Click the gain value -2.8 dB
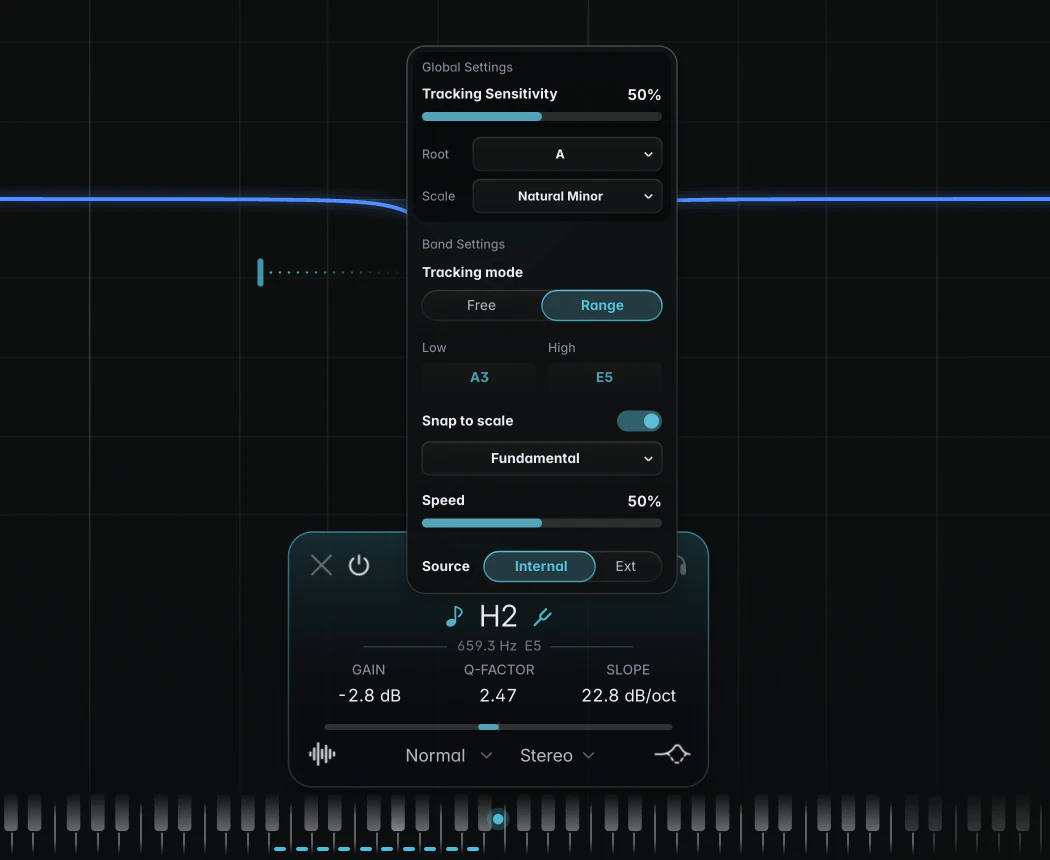 click(x=370, y=696)
